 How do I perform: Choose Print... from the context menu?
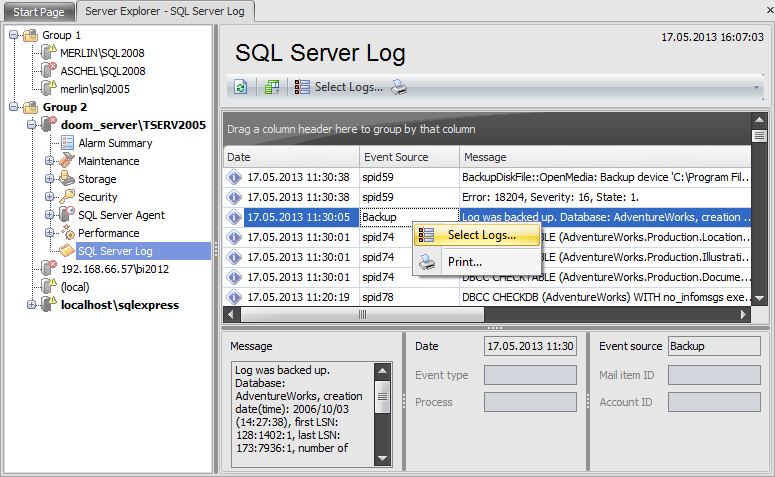click(464, 261)
